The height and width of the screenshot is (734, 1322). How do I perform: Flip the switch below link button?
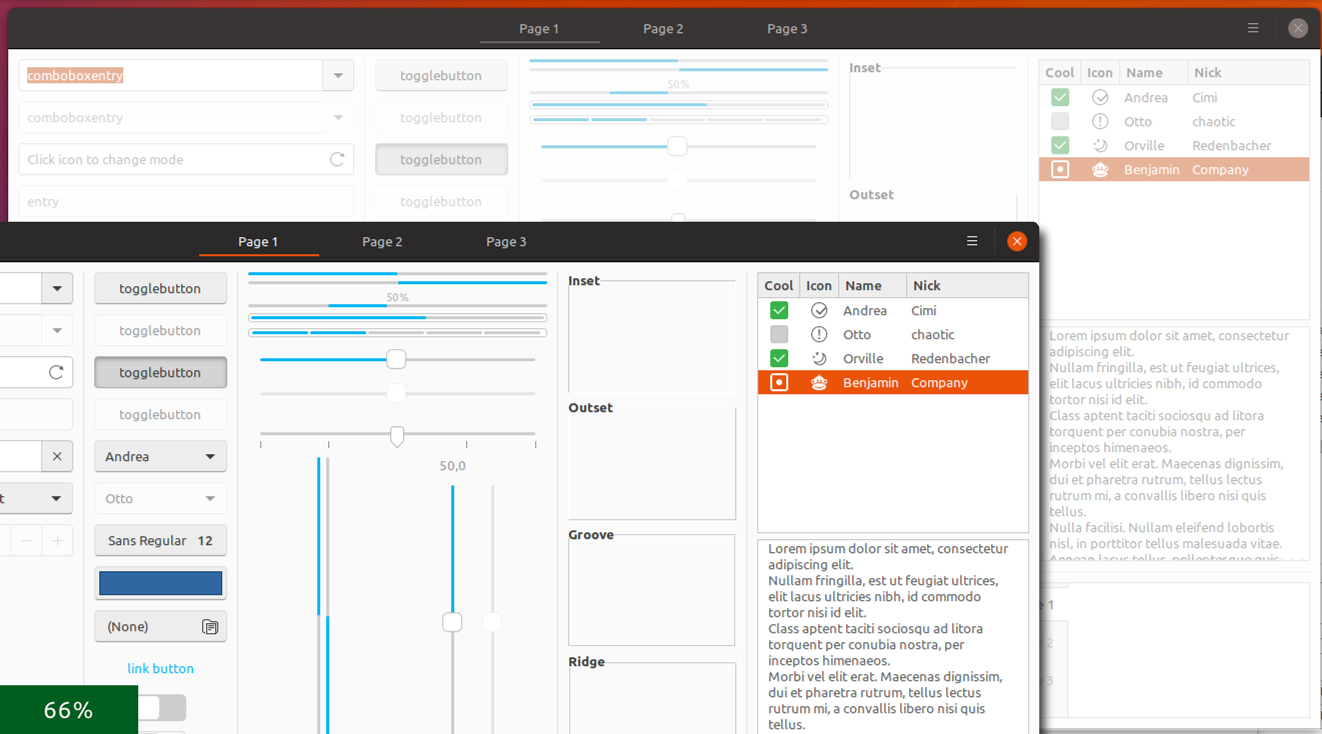160,708
